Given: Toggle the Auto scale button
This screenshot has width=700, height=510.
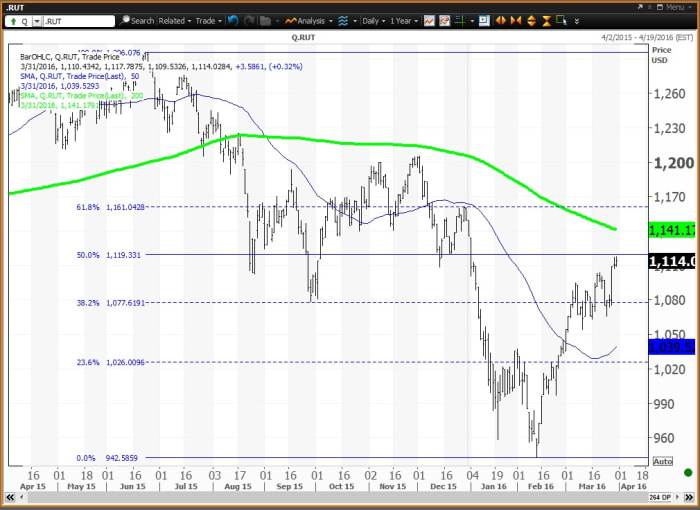Looking at the screenshot, I should coord(662,461).
